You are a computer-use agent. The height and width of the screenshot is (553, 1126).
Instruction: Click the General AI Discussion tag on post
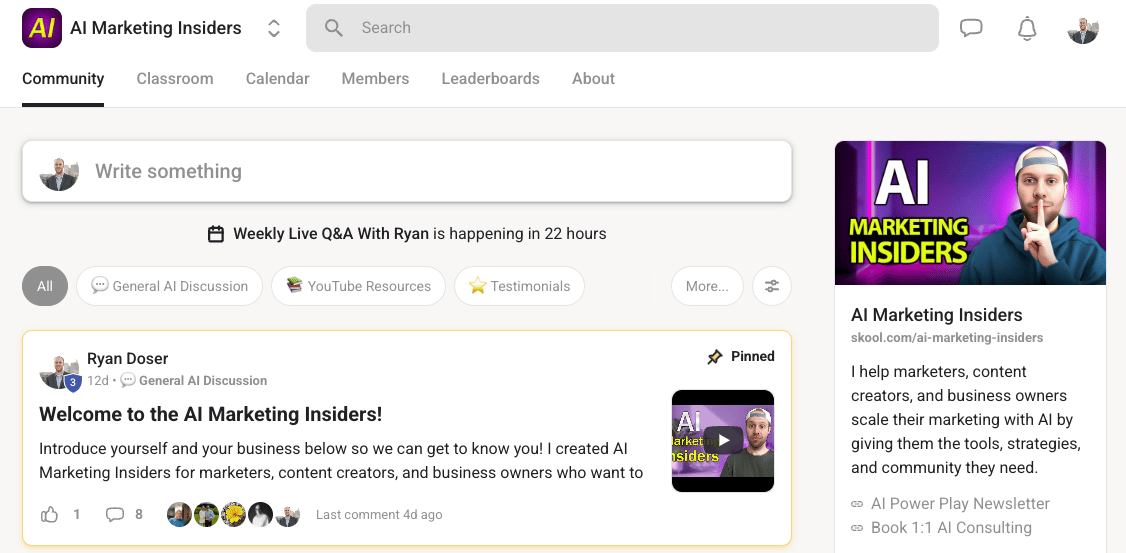[x=194, y=381]
